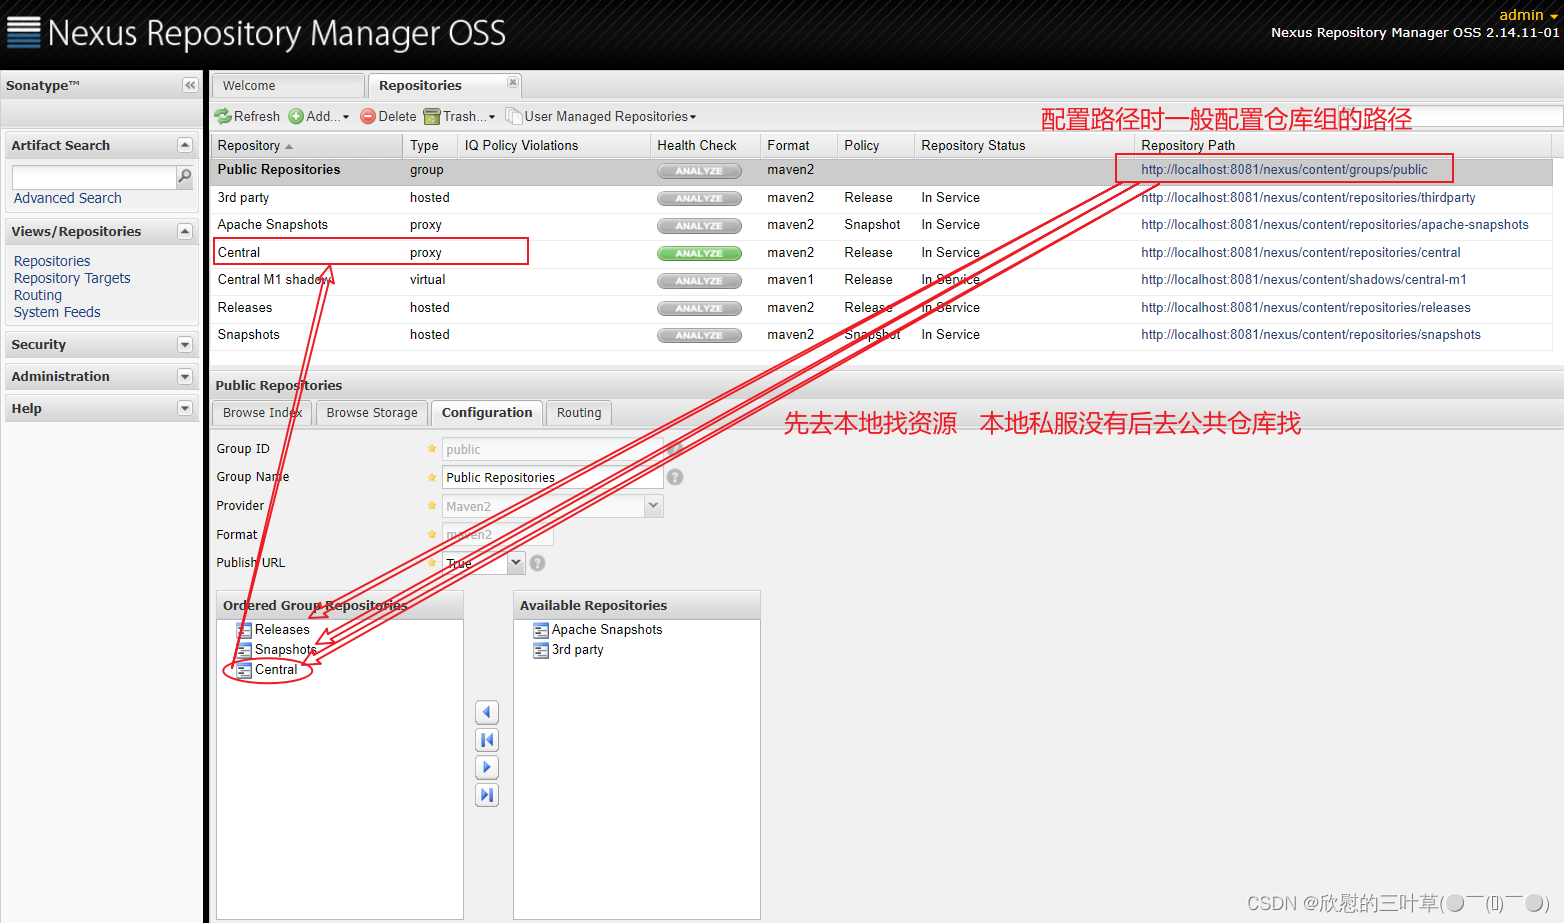Click the move all left button
This screenshot has height=923, width=1564.
point(487,740)
